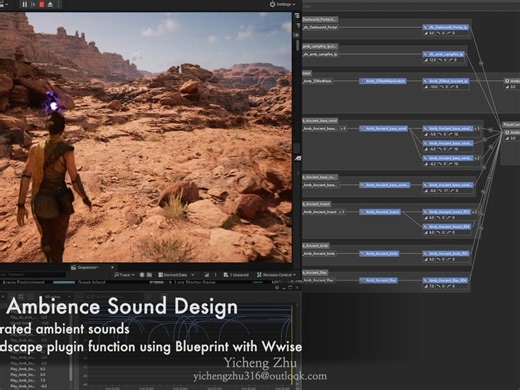Viewport: 520px width, 390px height.
Task: Close the Sequencer tab
Action: 112,267
